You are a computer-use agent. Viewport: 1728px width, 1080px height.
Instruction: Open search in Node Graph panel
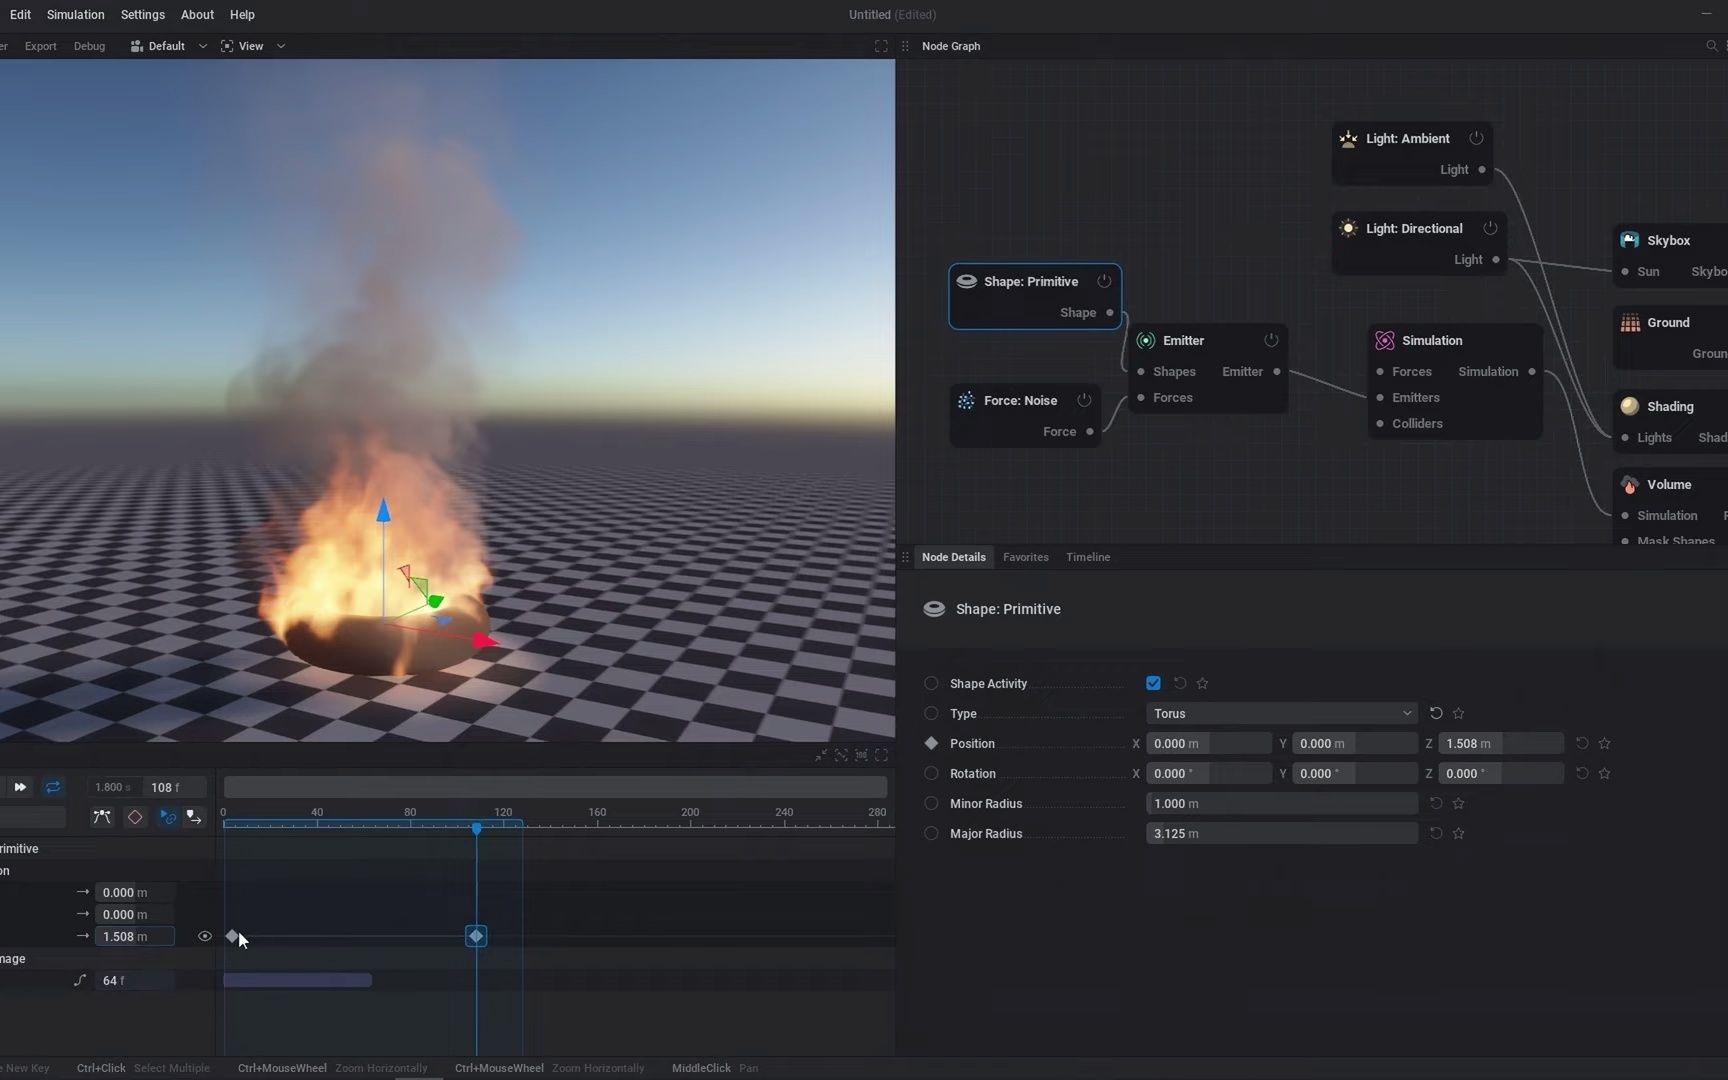click(x=1711, y=46)
